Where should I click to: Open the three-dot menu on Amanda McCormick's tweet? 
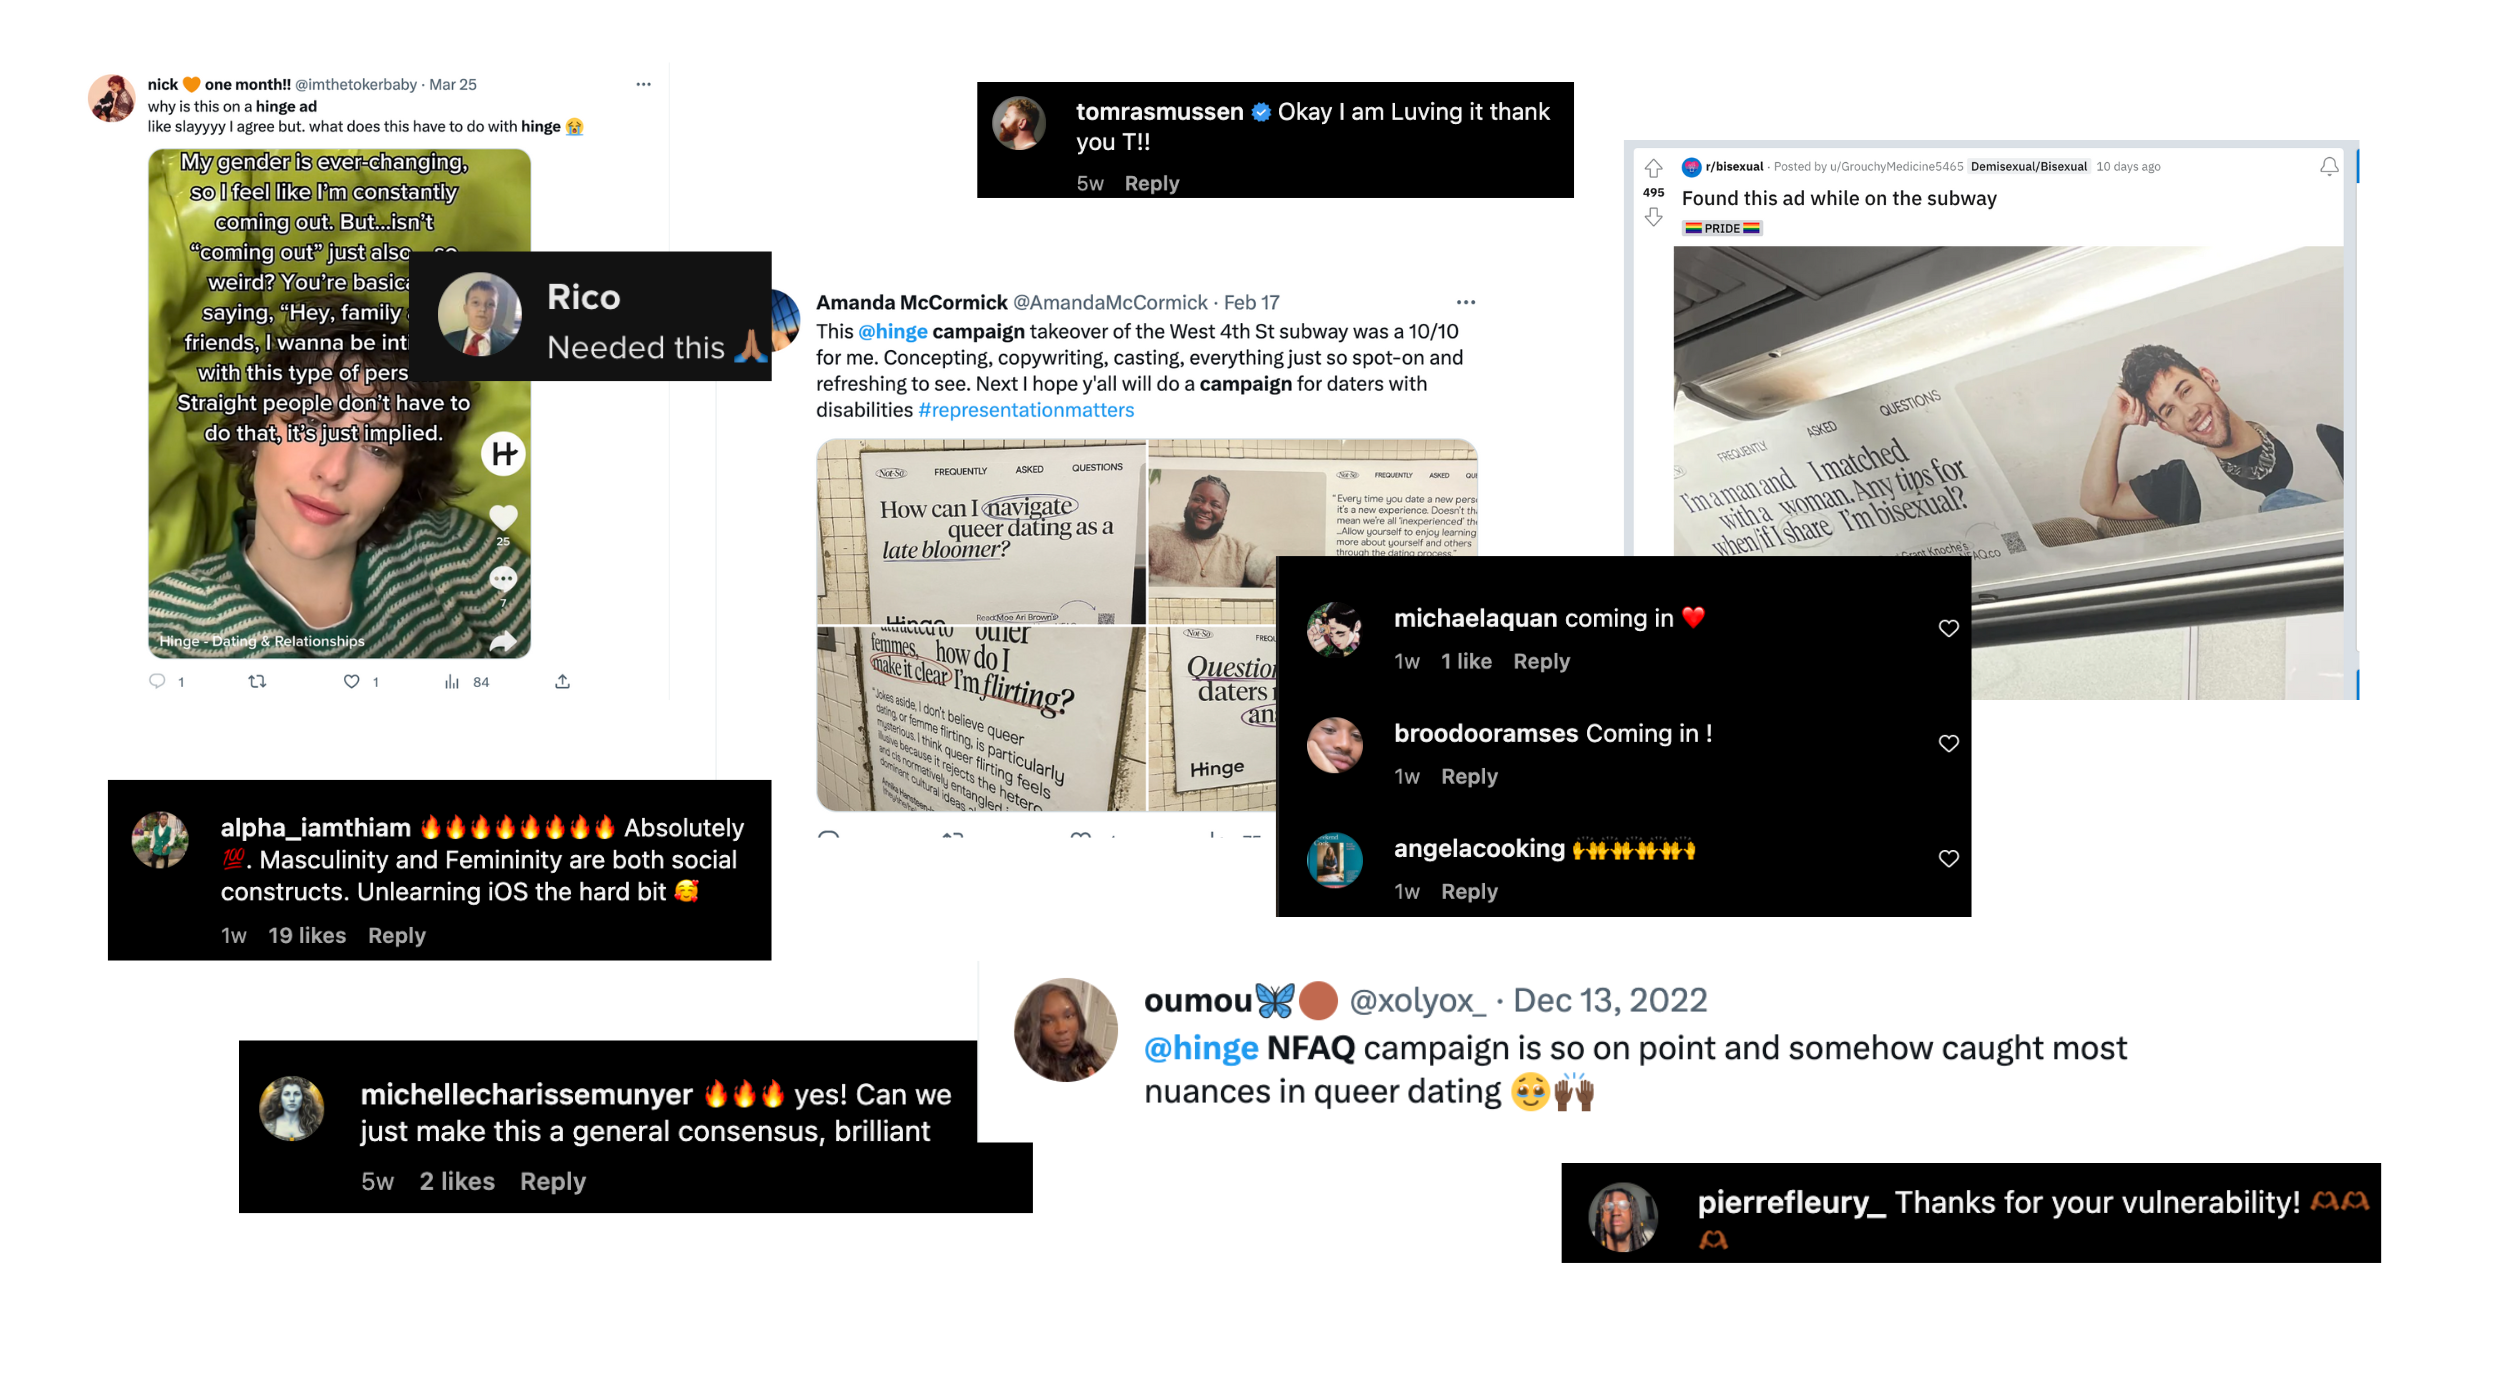(1465, 302)
